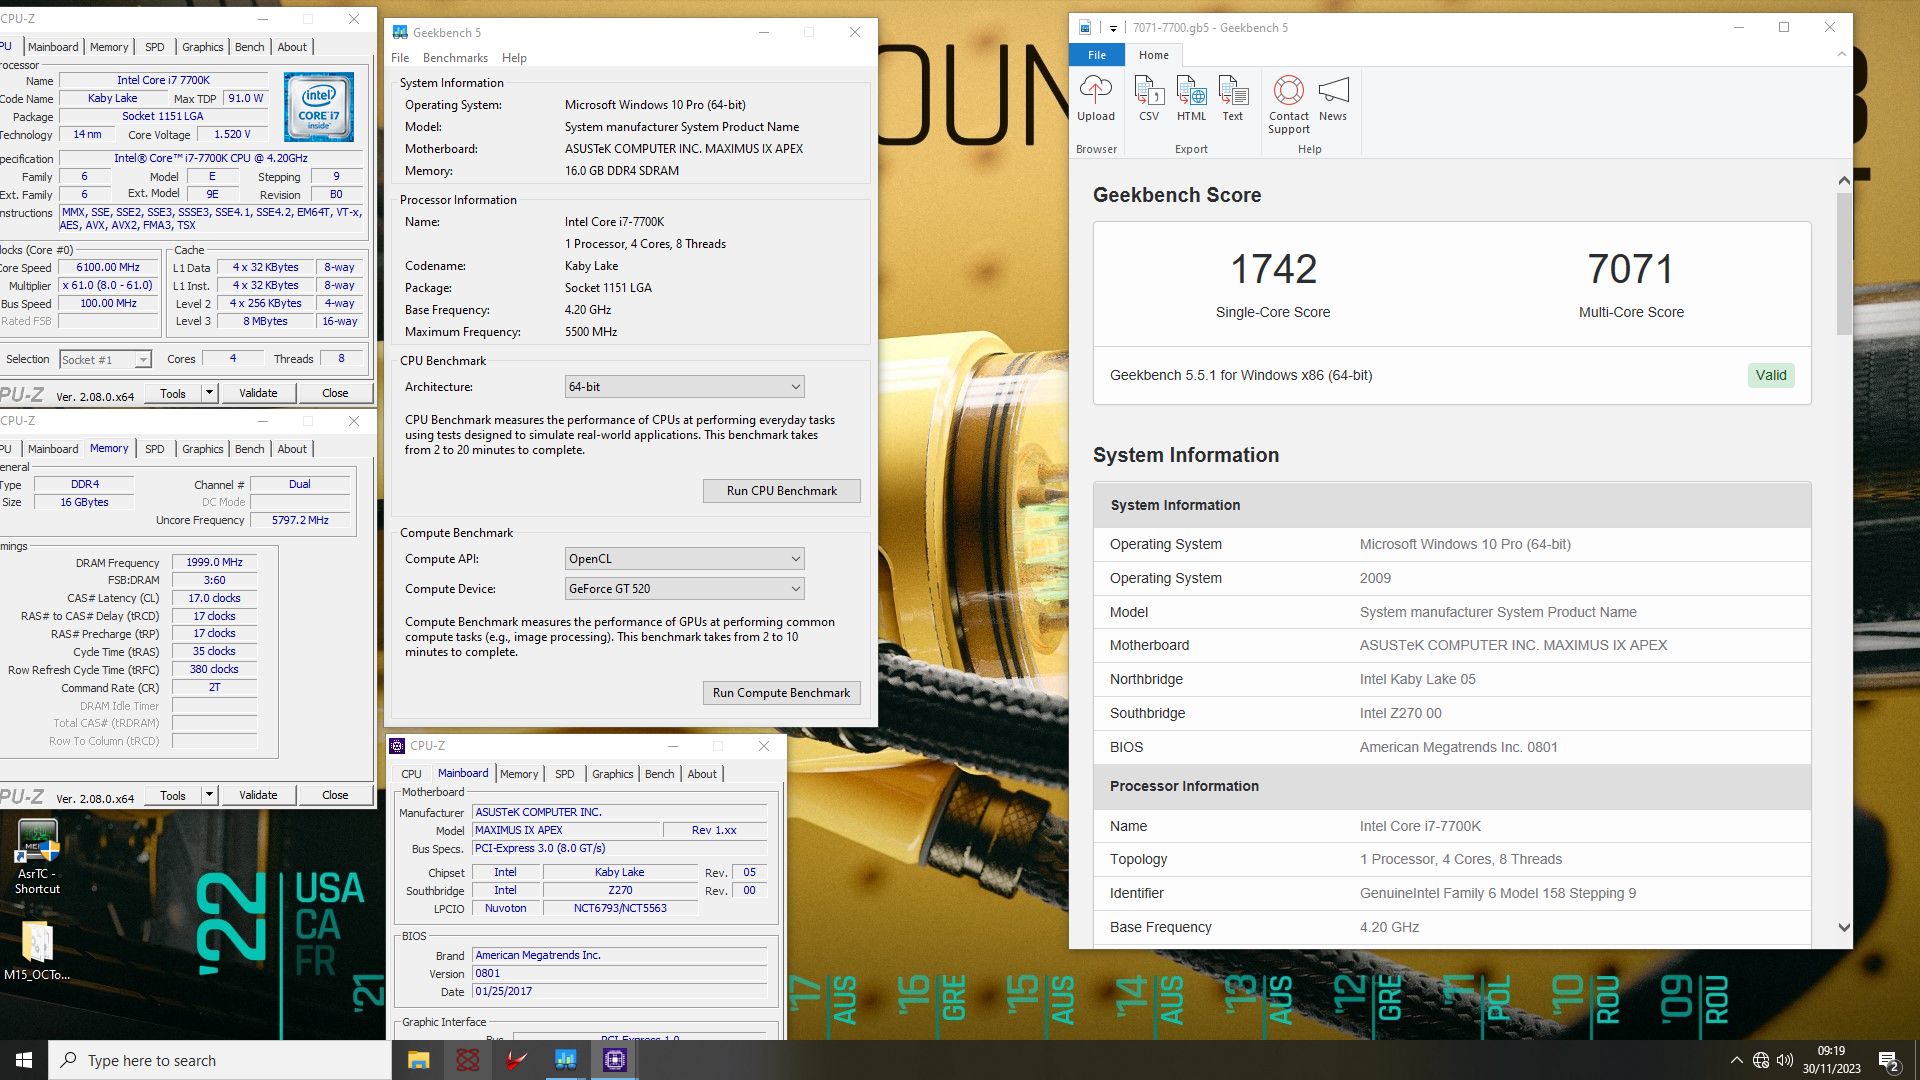
Task: Switch to SPD tab in top CPU-Z window
Action: pyautogui.click(x=154, y=47)
